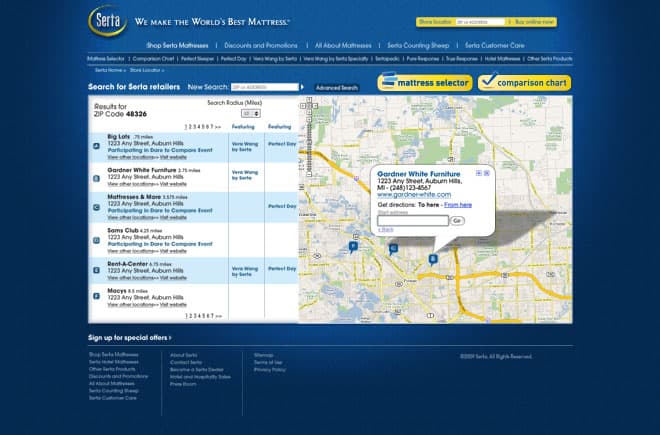Screen dimensions: 660x435
Task: Open Vera Wang by Serta submenu item
Action: point(275,59)
